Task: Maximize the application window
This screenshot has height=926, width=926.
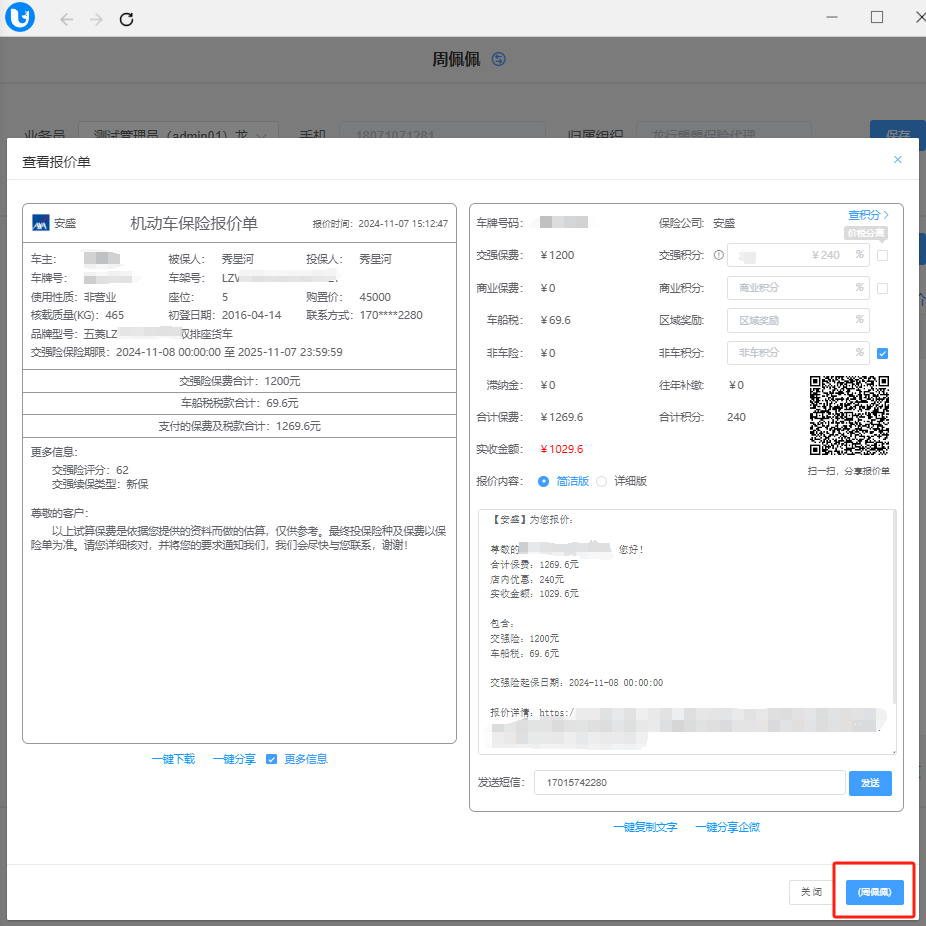Action: [877, 17]
